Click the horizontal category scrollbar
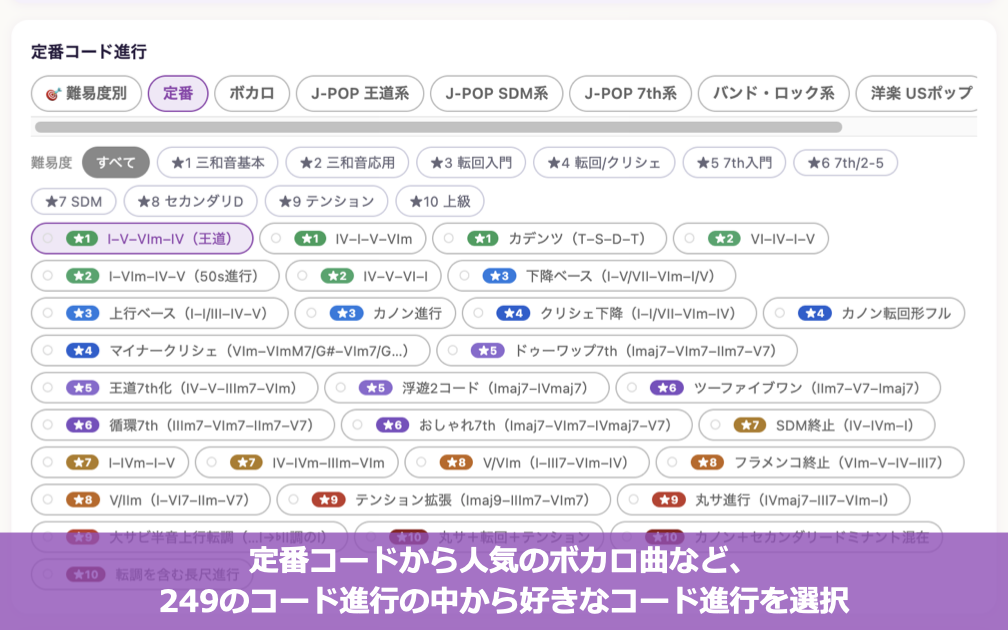 click(438, 127)
